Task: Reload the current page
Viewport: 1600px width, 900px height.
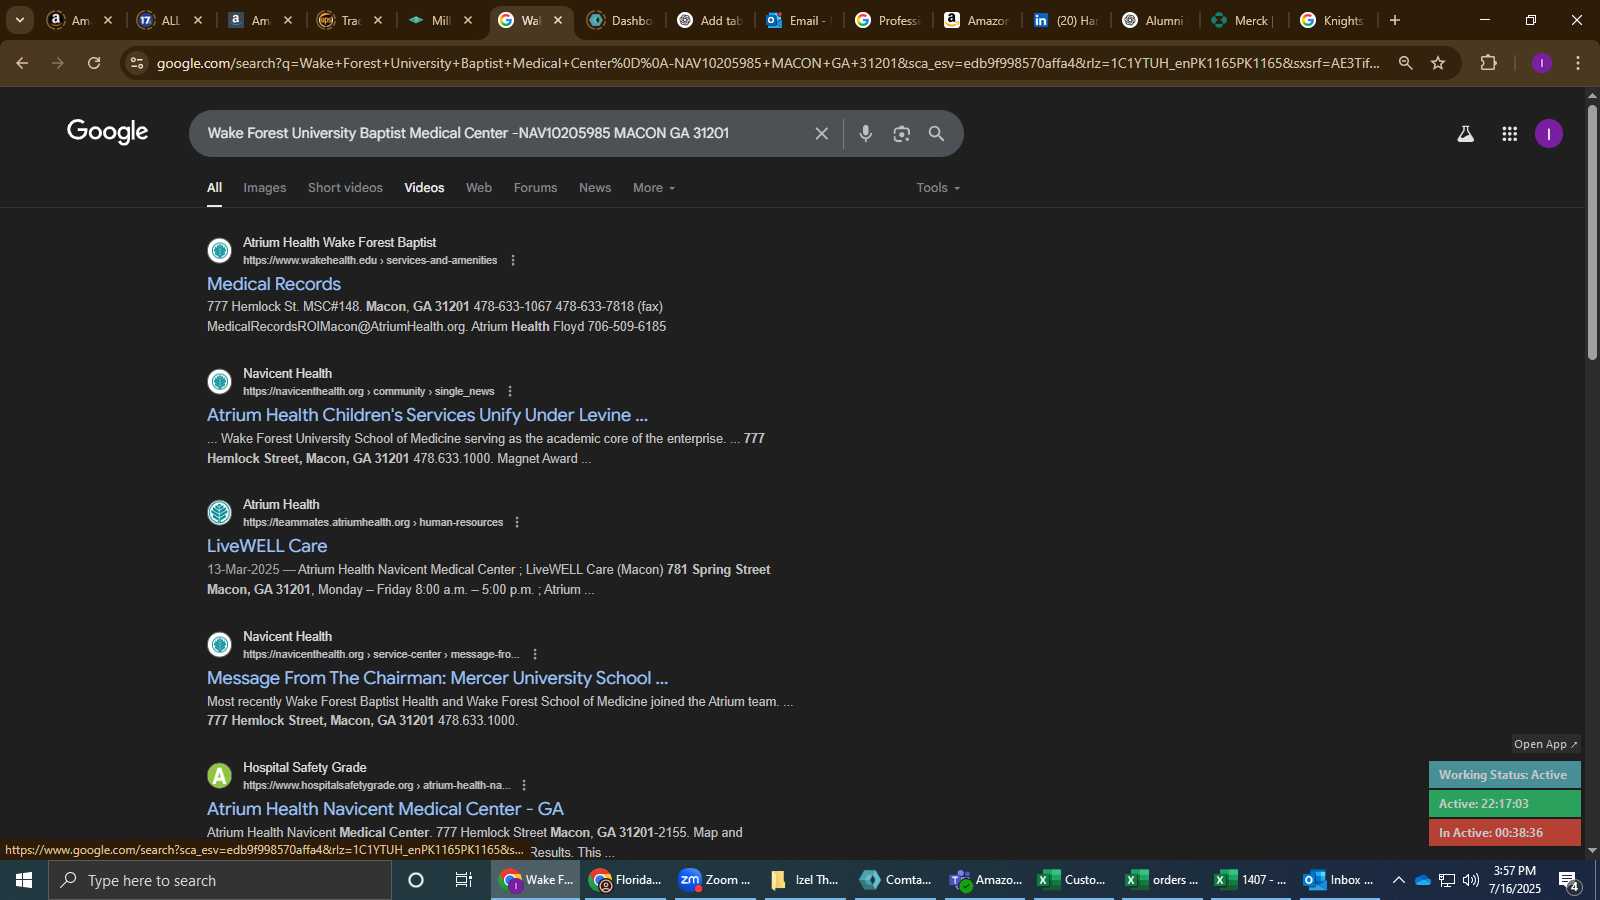Action: click(x=94, y=63)
